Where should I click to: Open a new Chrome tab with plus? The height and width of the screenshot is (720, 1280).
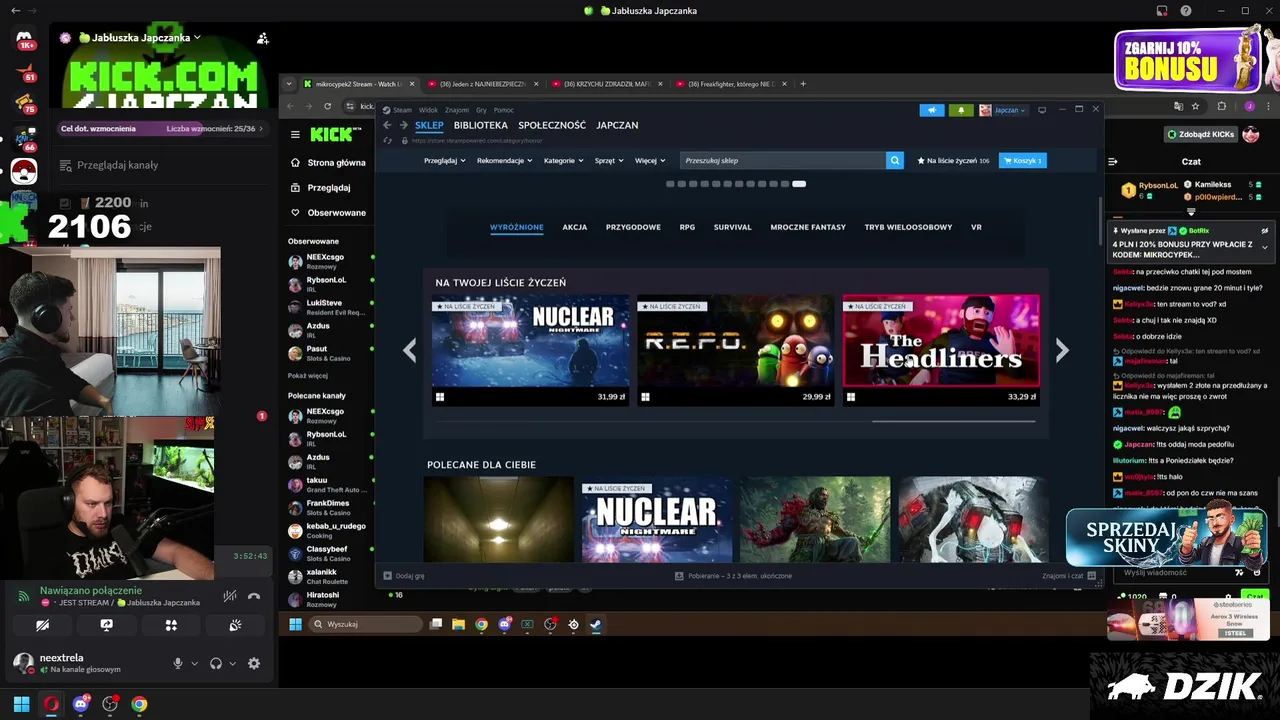pyautogui.click(x=802, y=84)
